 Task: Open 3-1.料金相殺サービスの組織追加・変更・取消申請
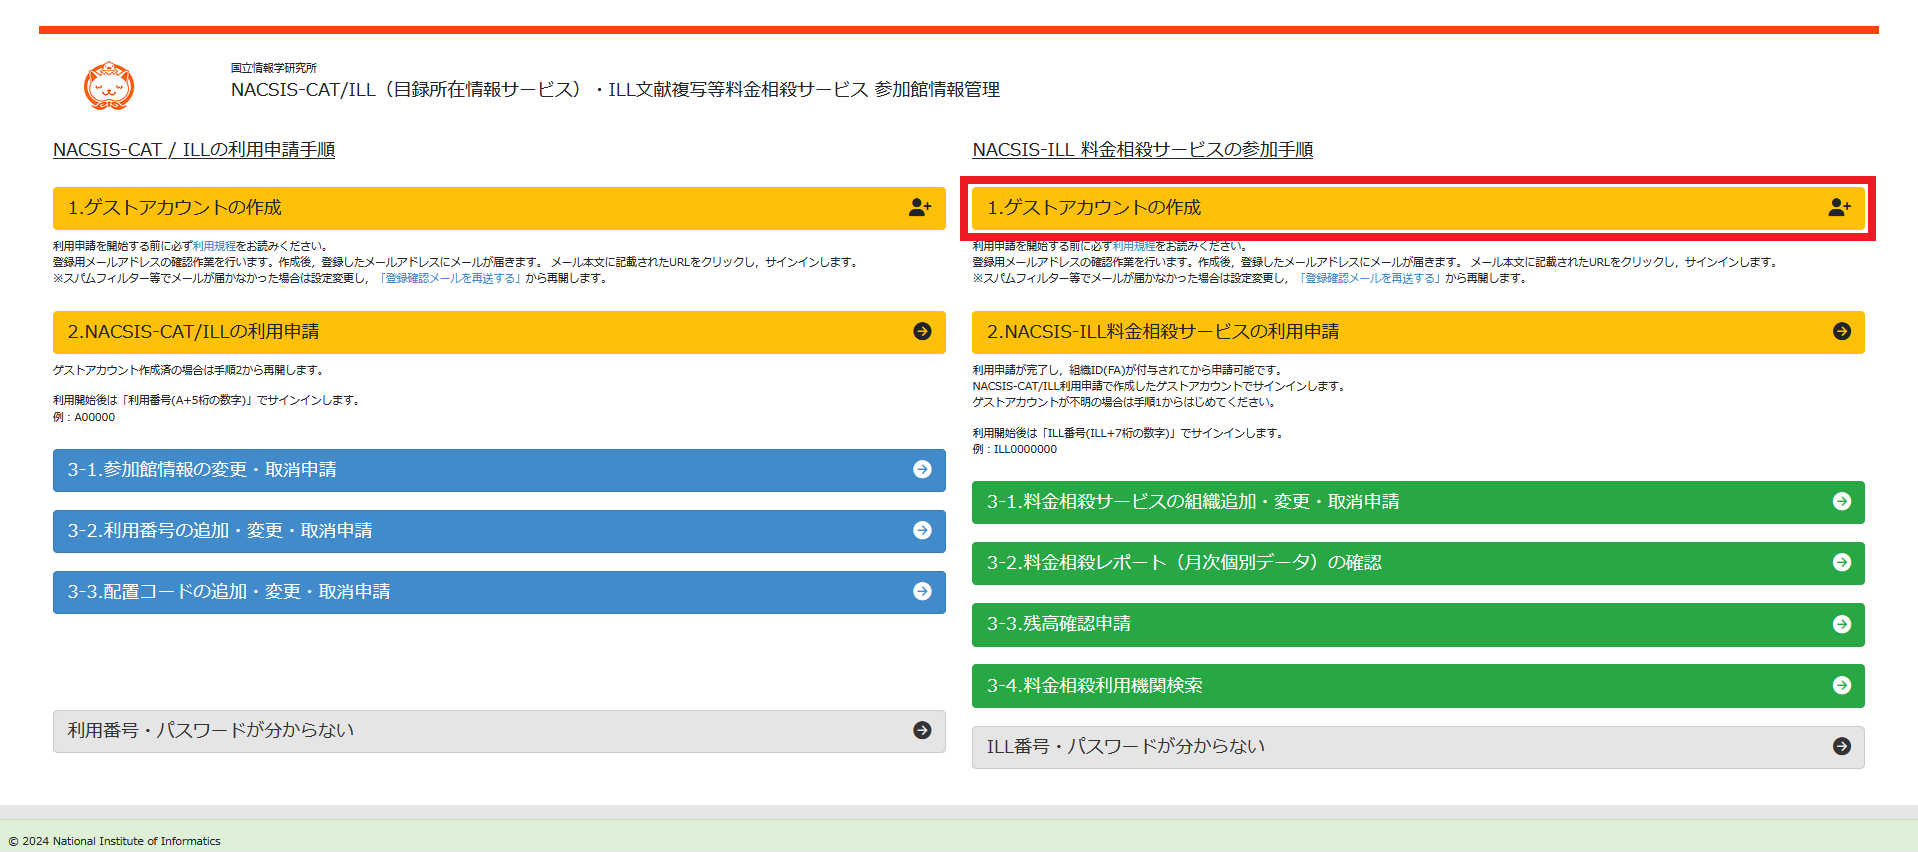tap(1418, 502)
